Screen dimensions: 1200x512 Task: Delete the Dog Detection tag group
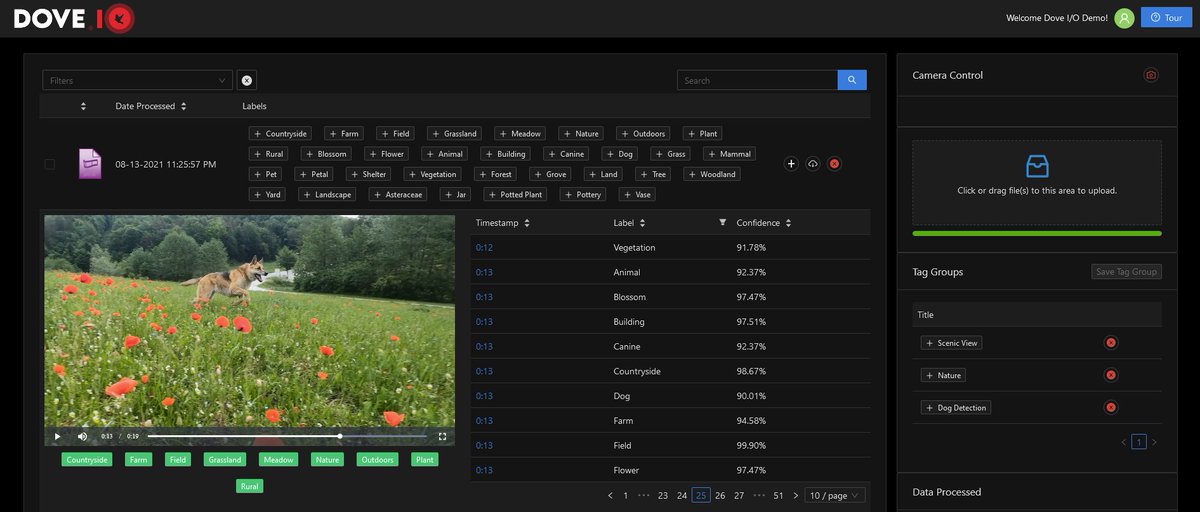(x=1110, y=408)
